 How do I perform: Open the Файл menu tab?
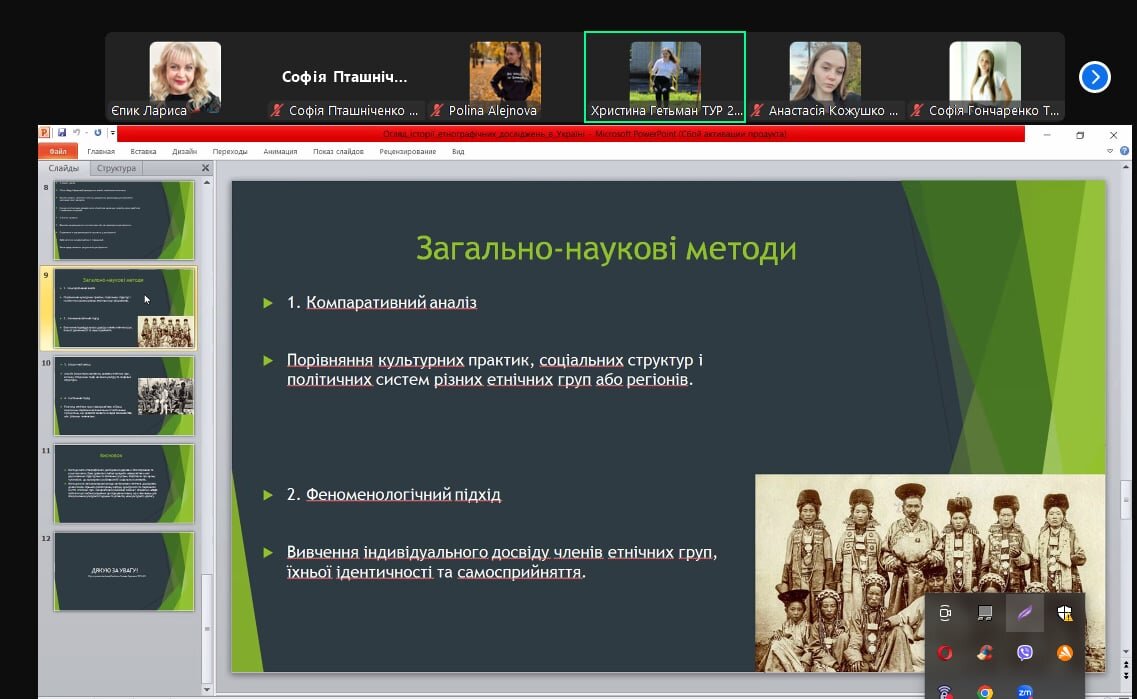[x=57, y=152]
